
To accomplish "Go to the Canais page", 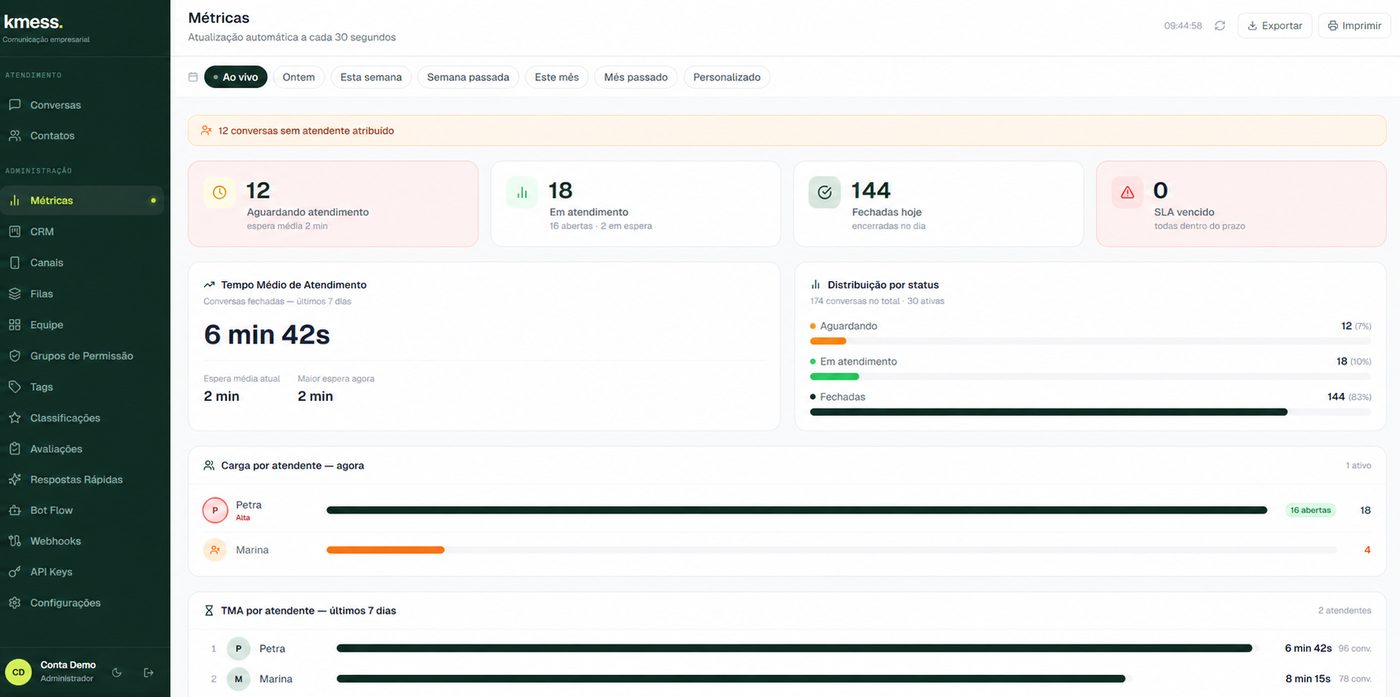I will coord(82,263).
